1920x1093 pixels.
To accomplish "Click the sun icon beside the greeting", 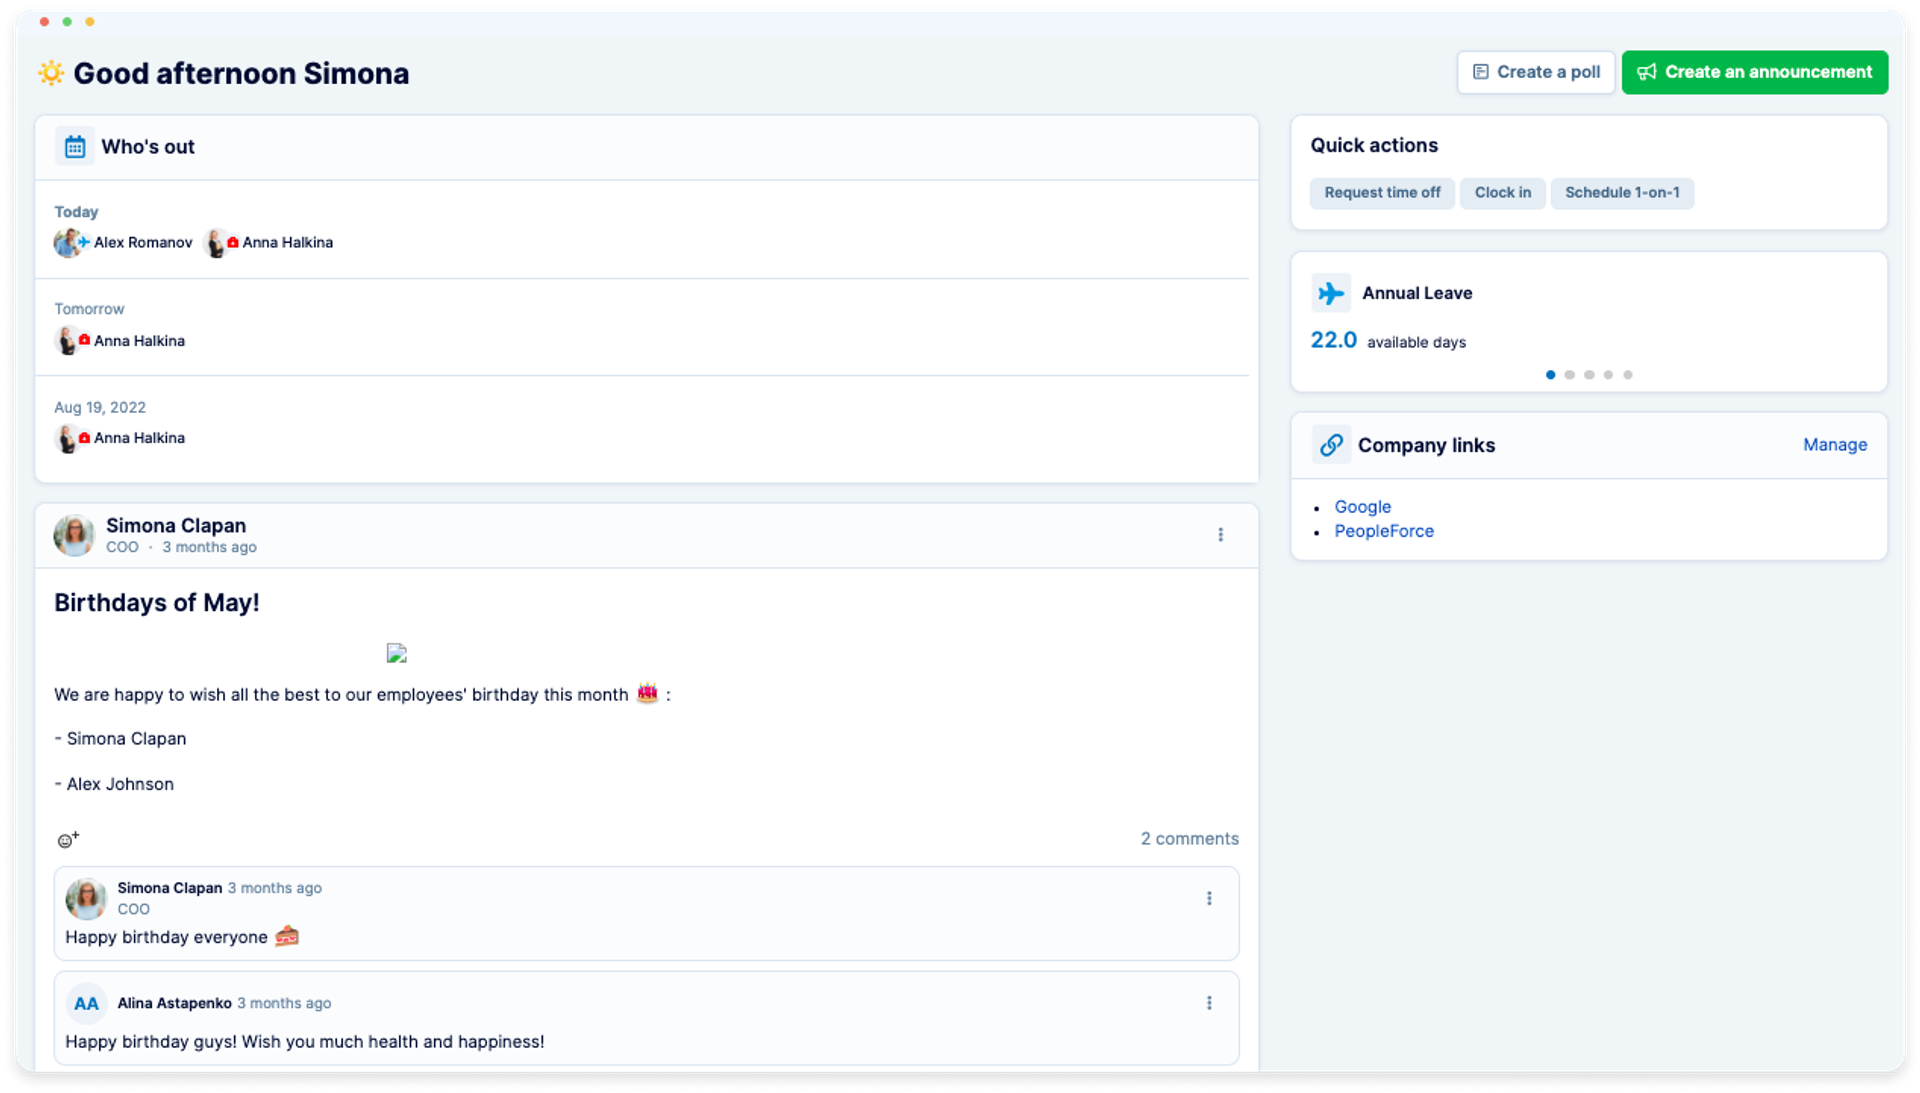I will (51, 73).
